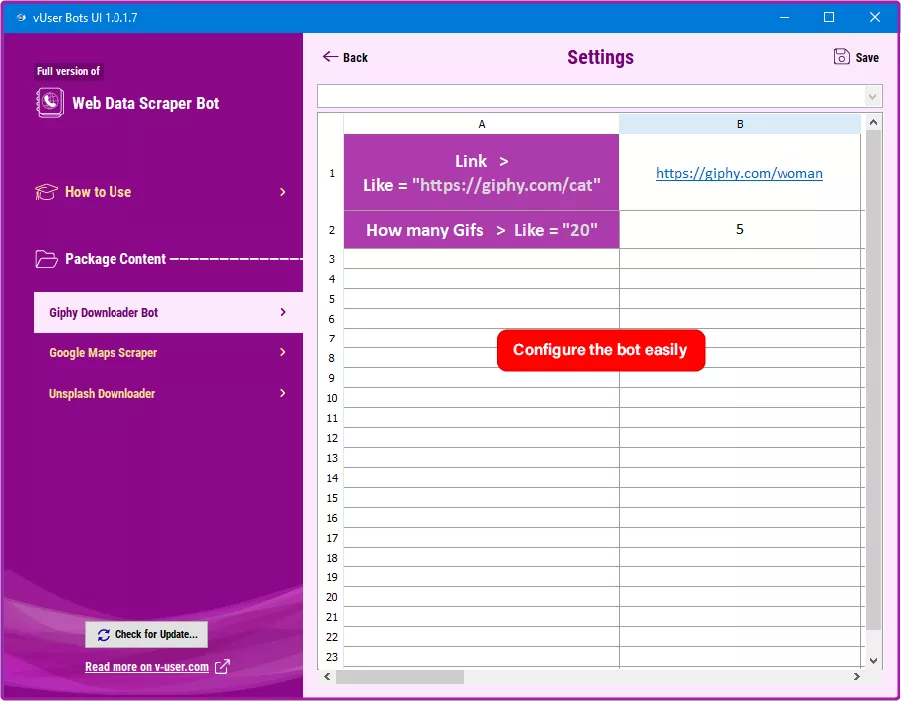Viewport: 901px width, 701px height.
Task: Open the dropdown arrow above the spreadsheet
Action: tap(873, 97)
